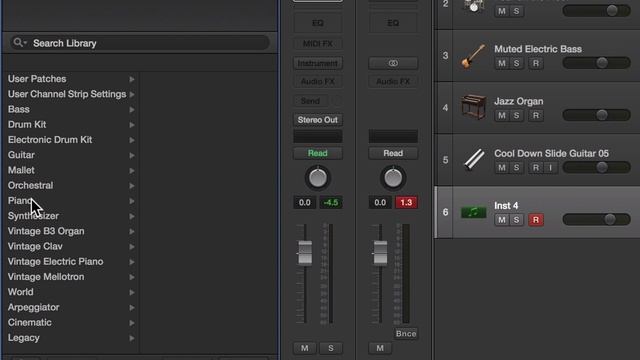Expand User Channel Strip Settings arrow
The height and width of the screenshot is (360, 640).
[132, 94]
